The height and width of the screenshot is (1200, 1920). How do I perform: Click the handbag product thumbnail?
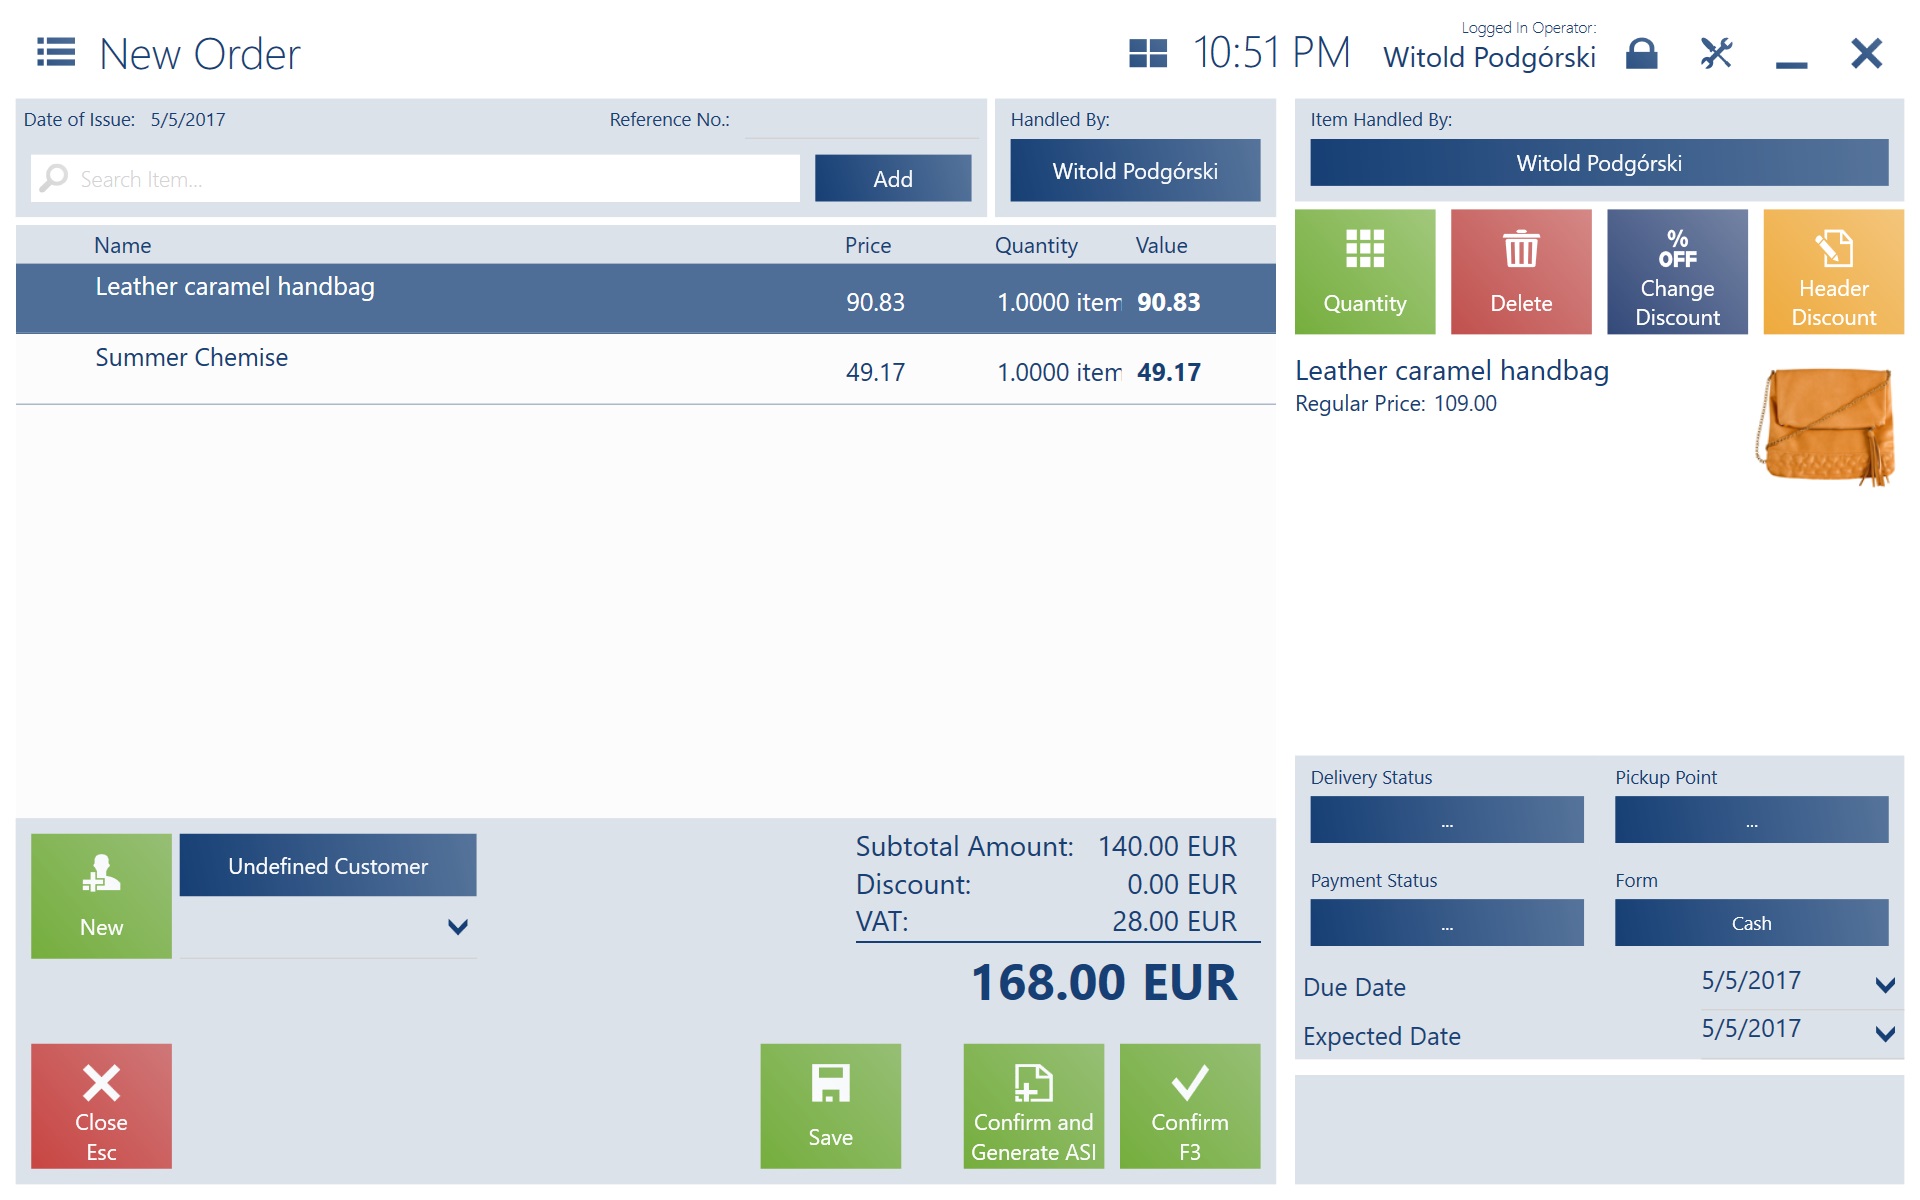click(x=1826, y=427)
